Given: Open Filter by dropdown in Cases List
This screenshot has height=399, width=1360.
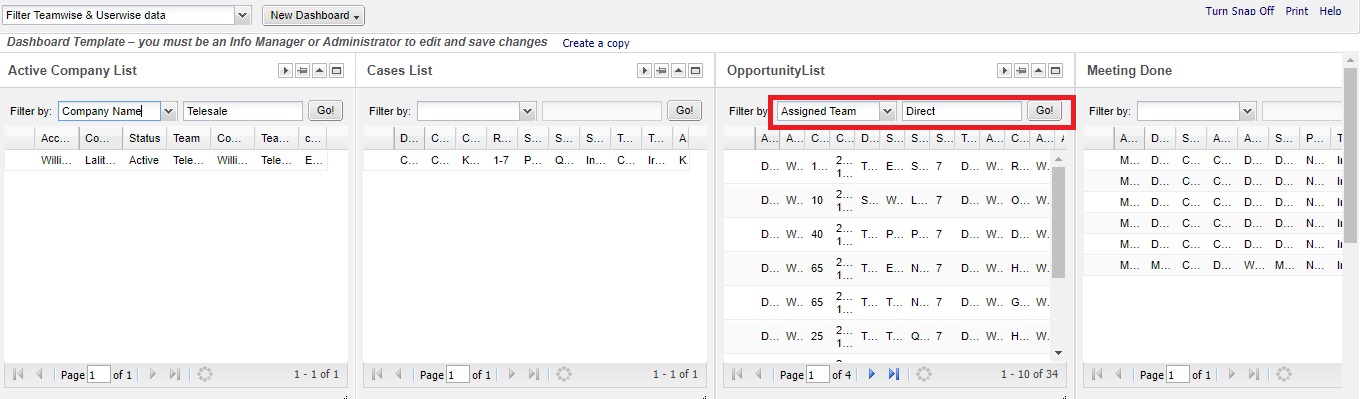Looking at the screenshot, I should (x=528, y=111).
